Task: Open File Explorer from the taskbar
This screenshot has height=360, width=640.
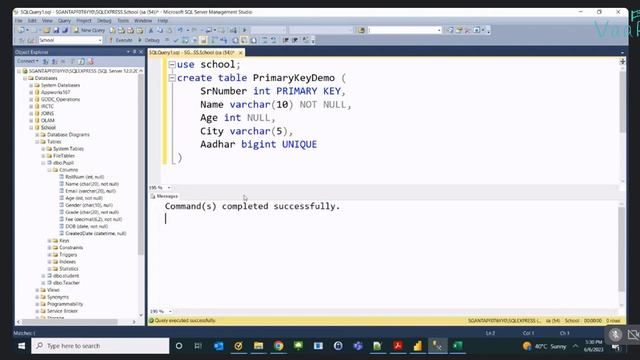Action: [258, 346]
